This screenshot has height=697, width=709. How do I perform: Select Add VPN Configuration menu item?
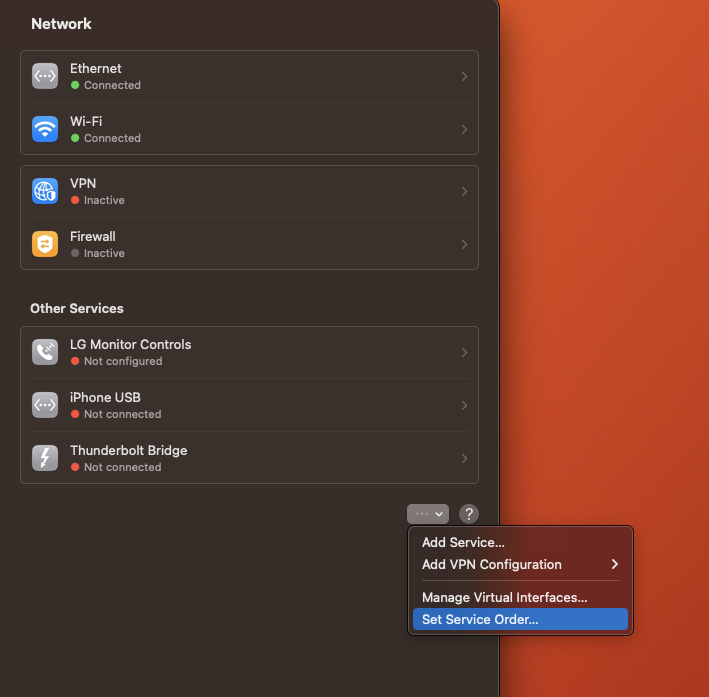520,564
